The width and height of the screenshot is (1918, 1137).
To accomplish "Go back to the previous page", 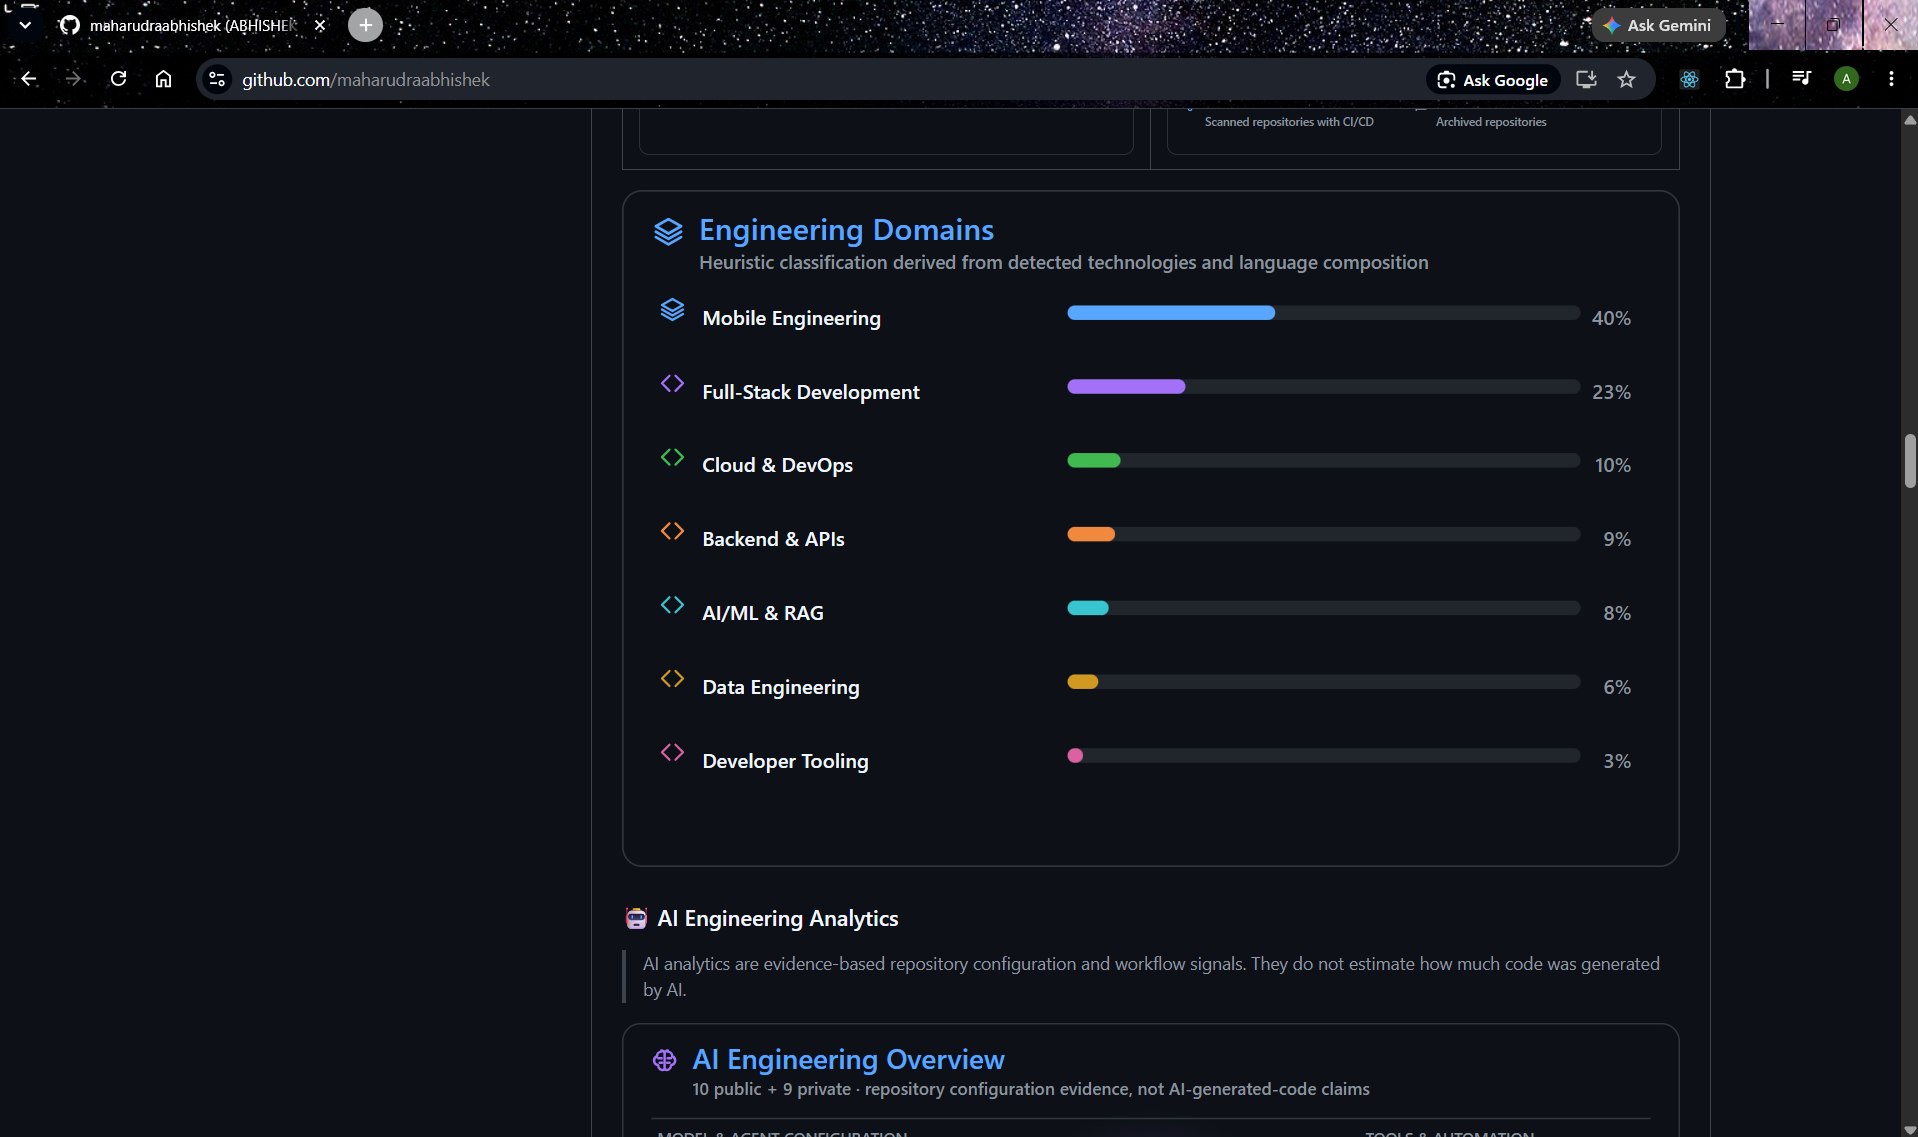I will 29,79.
